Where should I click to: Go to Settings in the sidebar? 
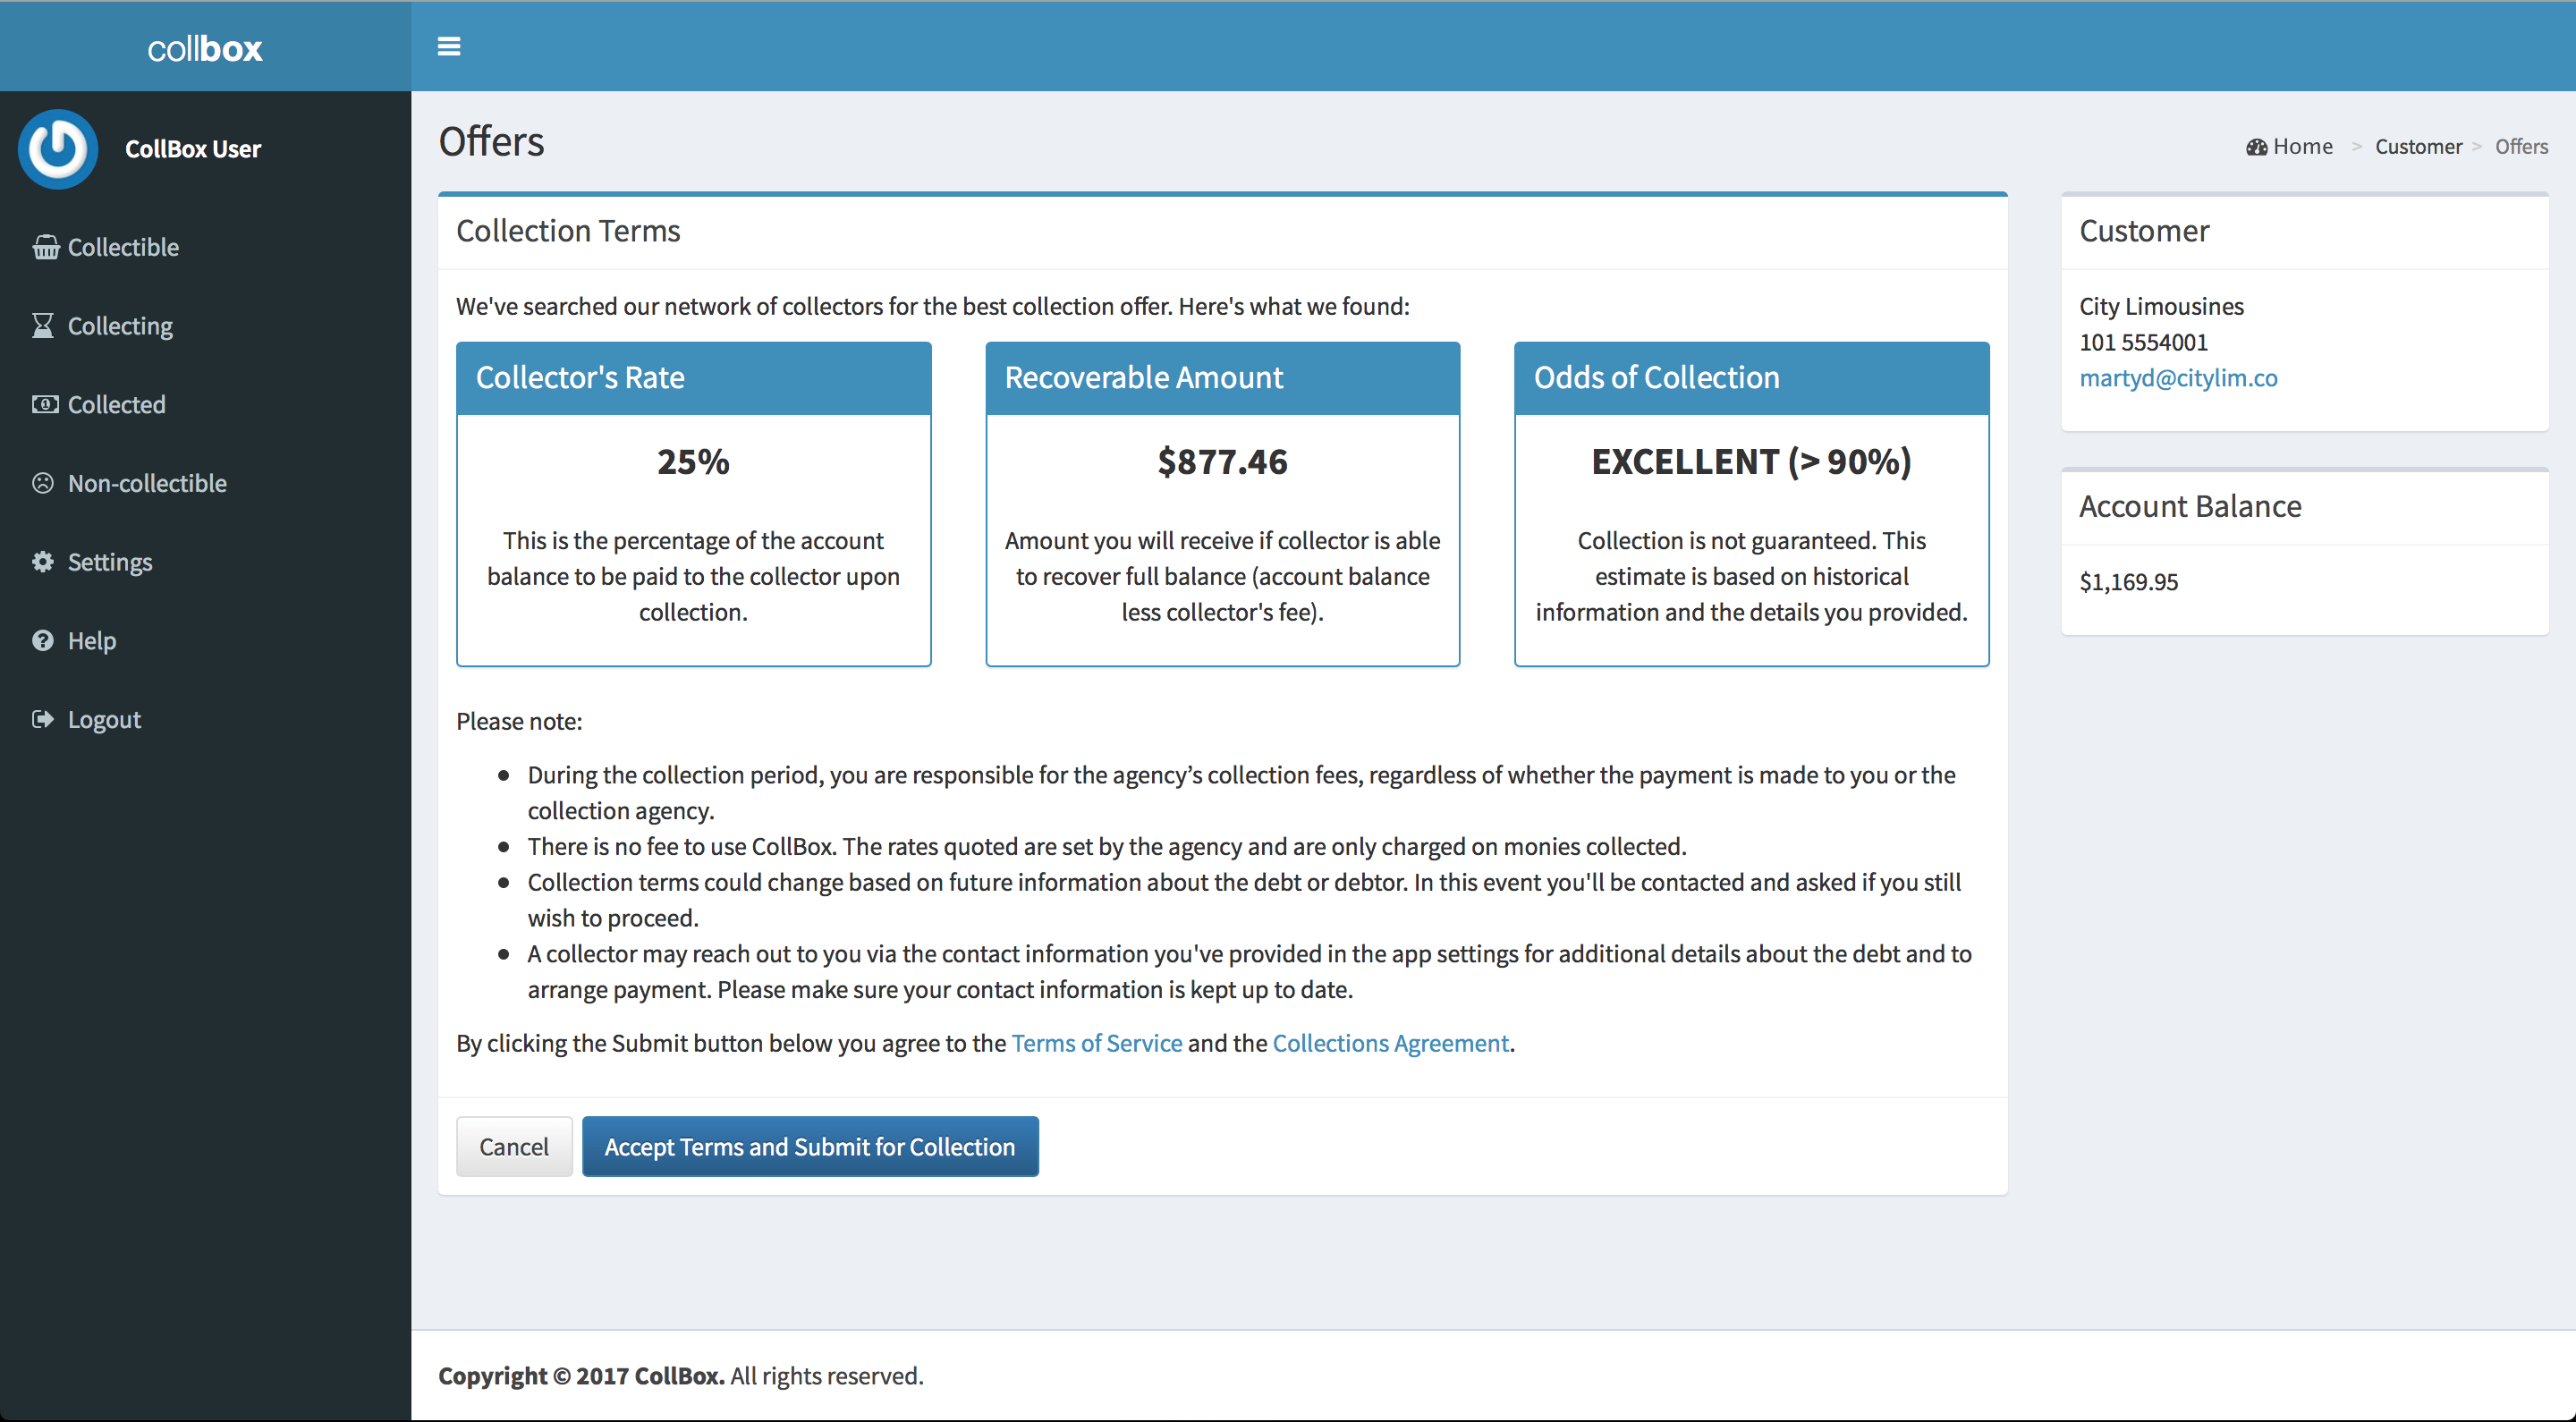click(110, 562)
